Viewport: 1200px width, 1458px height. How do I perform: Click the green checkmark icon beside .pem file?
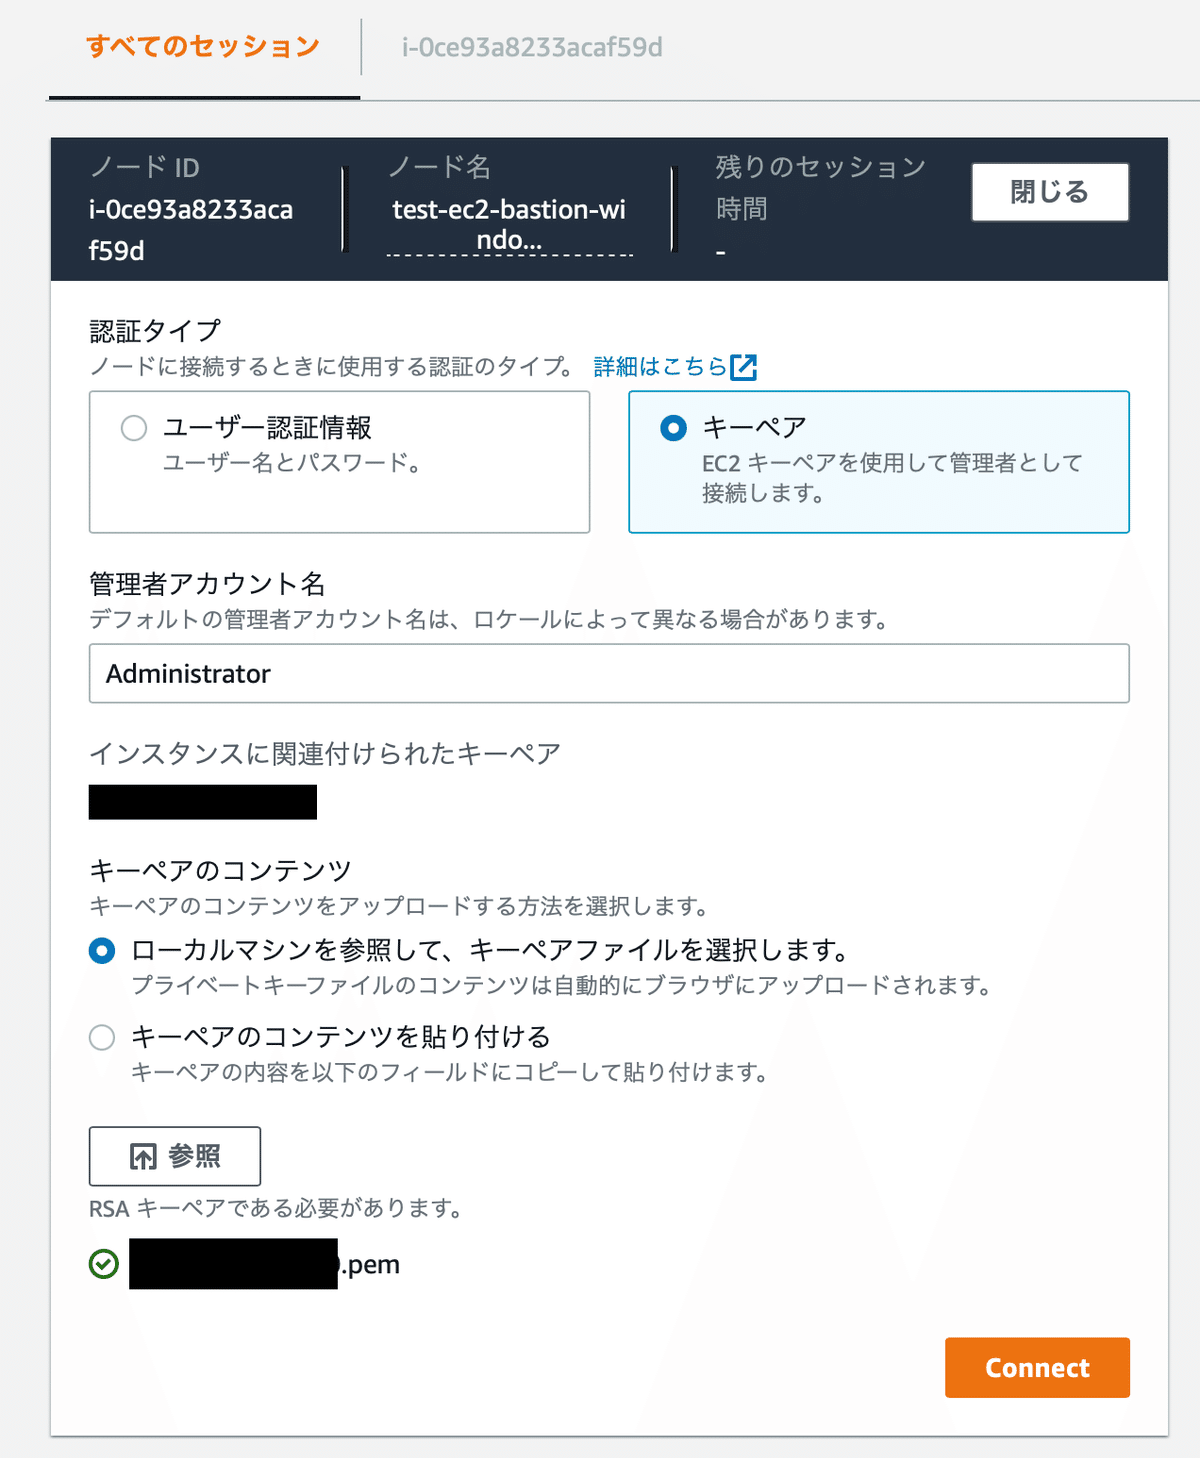pos(104,1264)
